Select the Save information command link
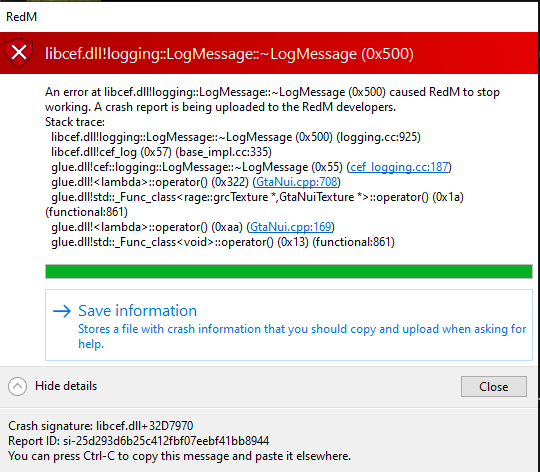This screenshot has width=540, height=472. coord(289,325)
